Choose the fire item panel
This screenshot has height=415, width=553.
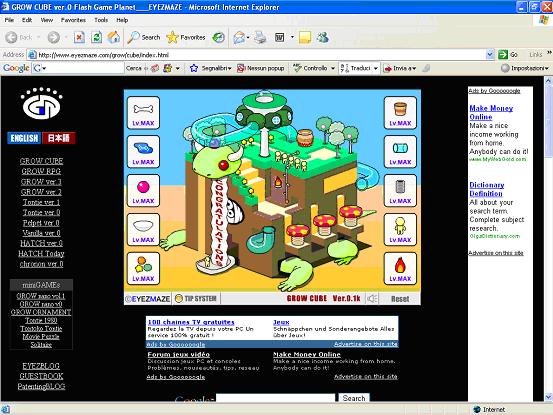[x=400, y=269]
